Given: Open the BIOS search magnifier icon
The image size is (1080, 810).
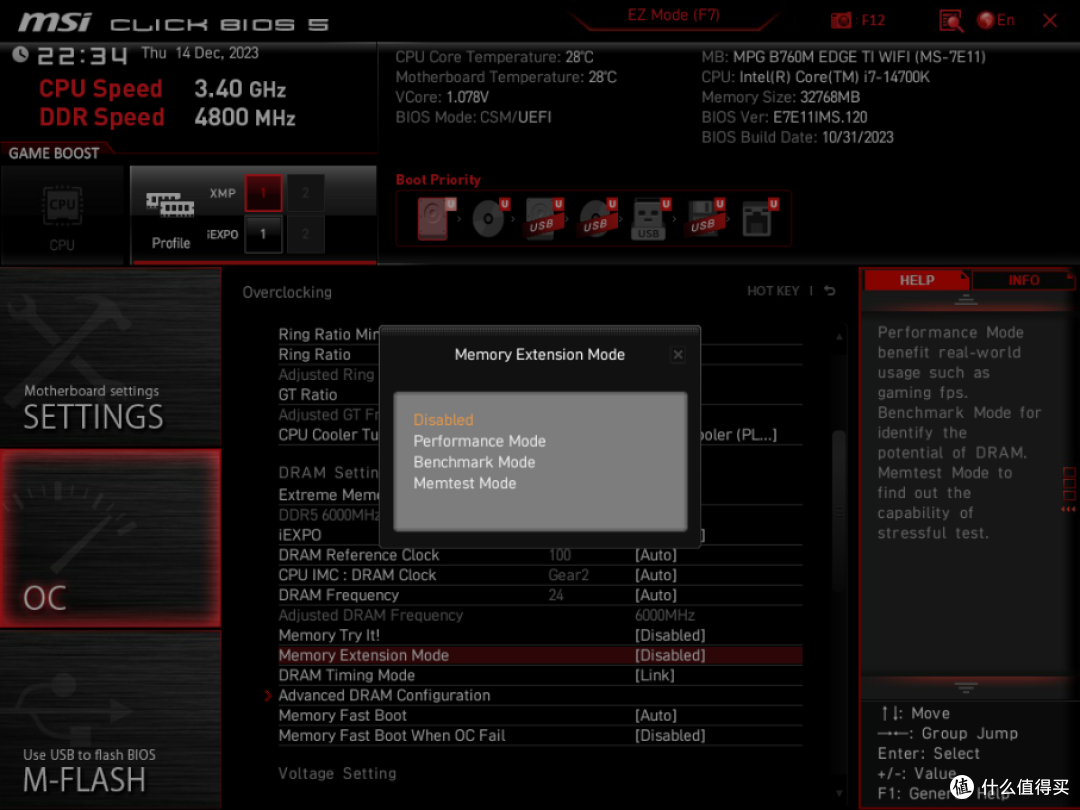Looking at the screenshot, I should 951,21.
